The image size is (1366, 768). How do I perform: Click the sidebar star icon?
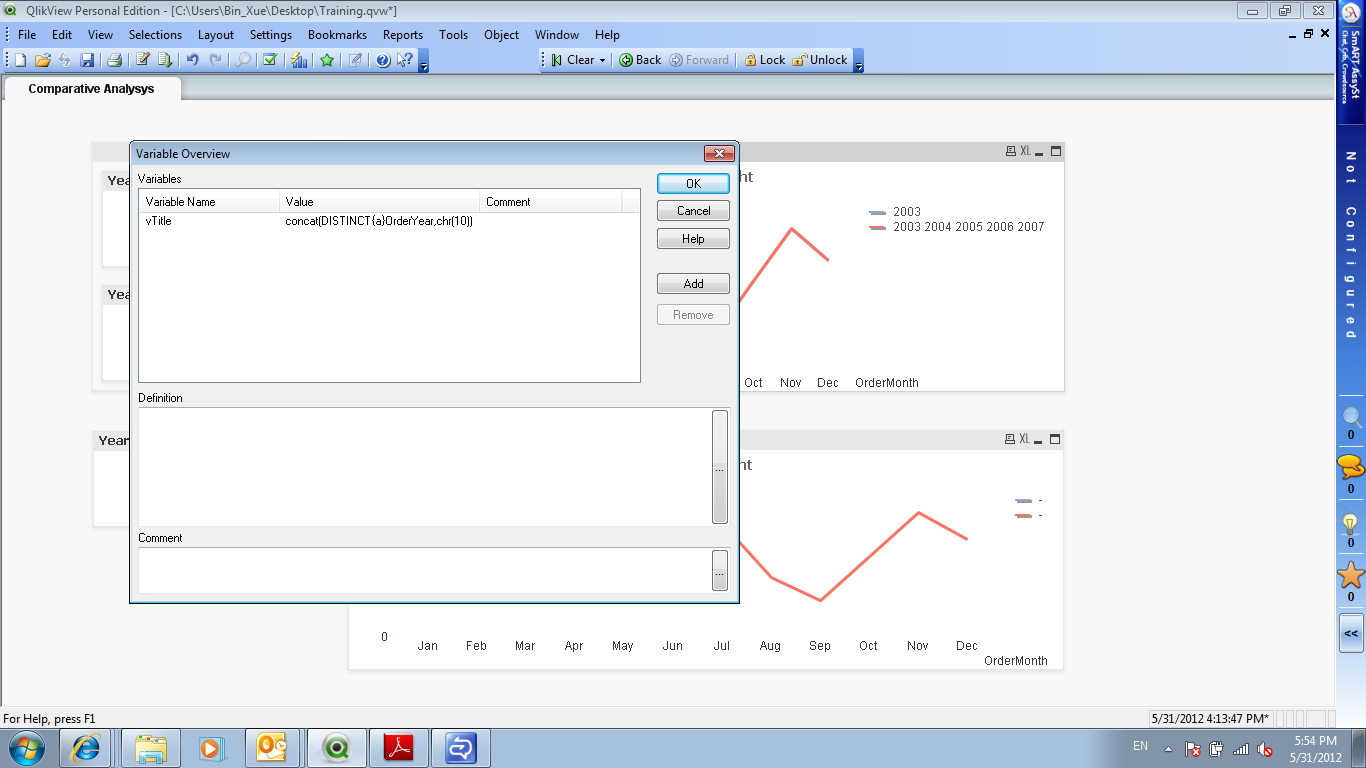[1351, 576]
